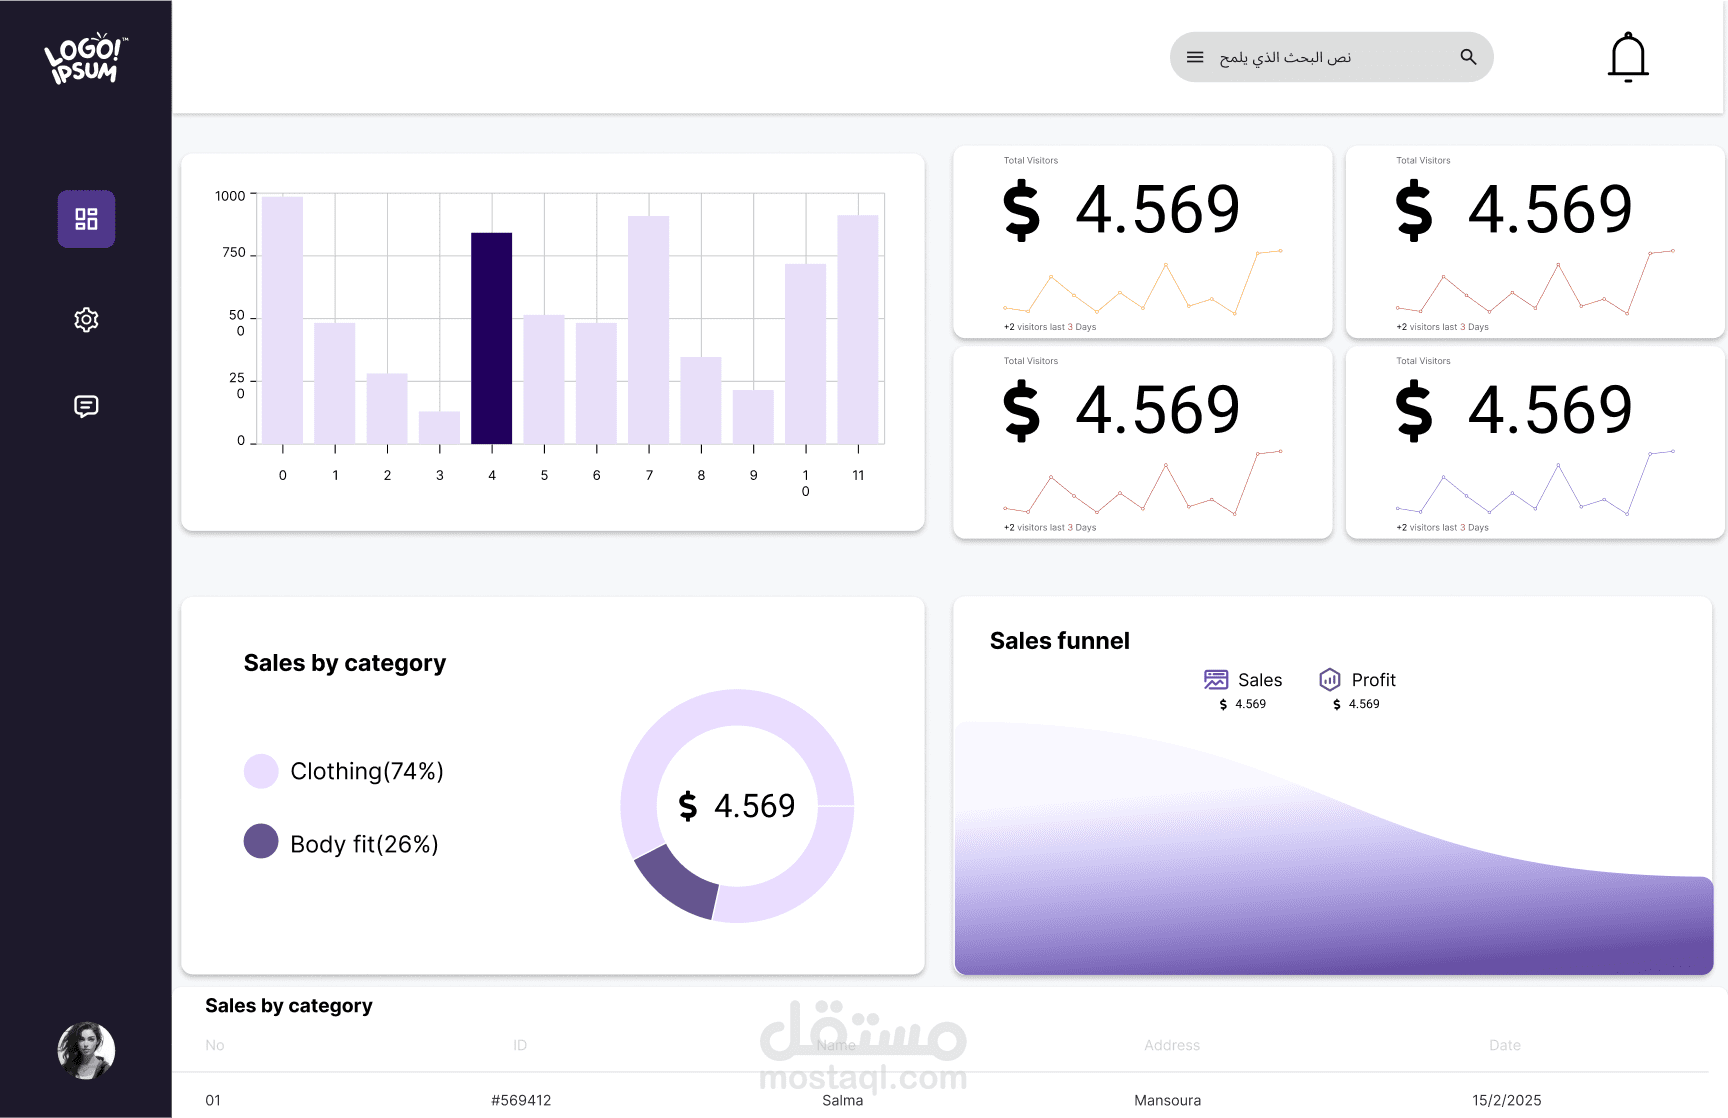This screenshot has height=1118, width=1728.
Task: Open user profile avatar
Action: (86, 1050)
